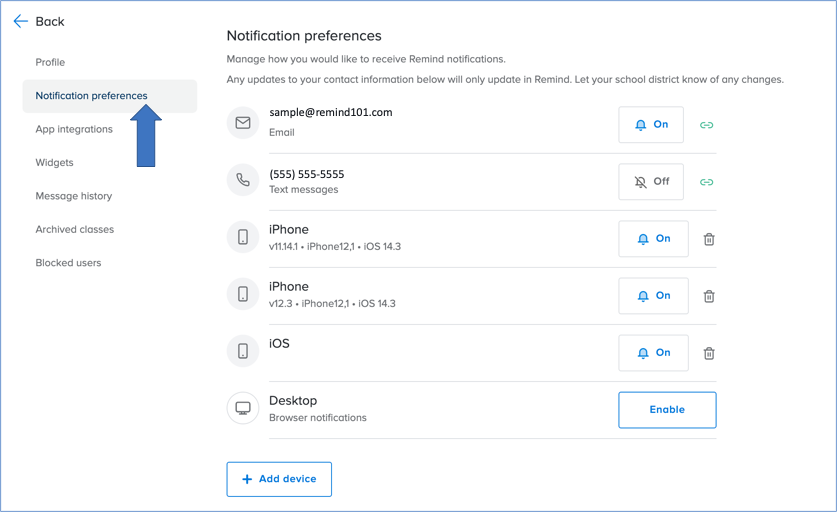The image size is (837, 512).
Task: Delete the iPhone v11.14.1 device with trash icon
Action: click(709, 239)
